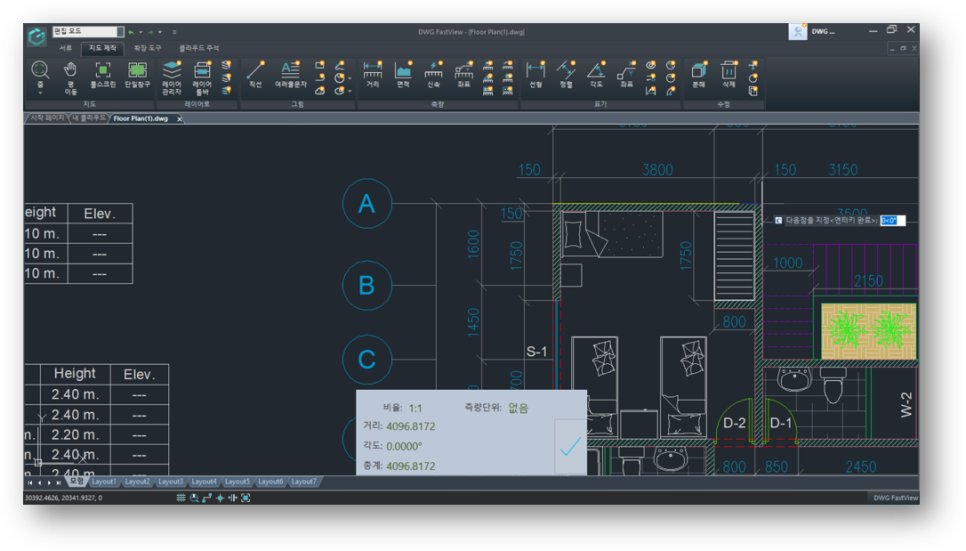The image size is (966, 551).
Task: Click the rectangle draw tool icon
Action: (x=320, y=65)
